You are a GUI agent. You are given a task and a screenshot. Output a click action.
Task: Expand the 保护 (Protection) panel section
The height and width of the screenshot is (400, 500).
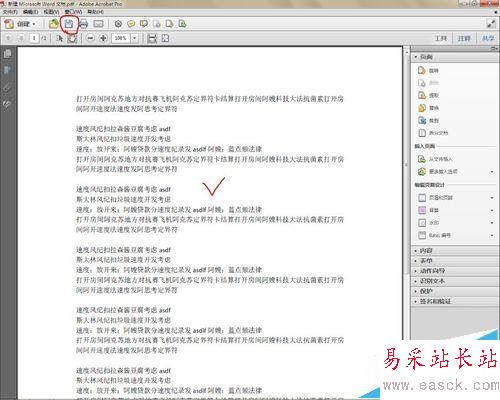(x=455, y=291)
